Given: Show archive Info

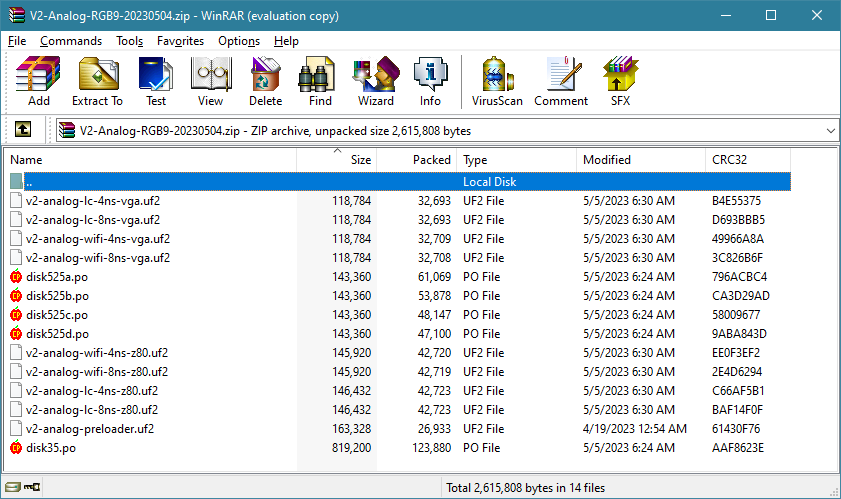Looking at the screenshot, I should (x=430, y=82).
